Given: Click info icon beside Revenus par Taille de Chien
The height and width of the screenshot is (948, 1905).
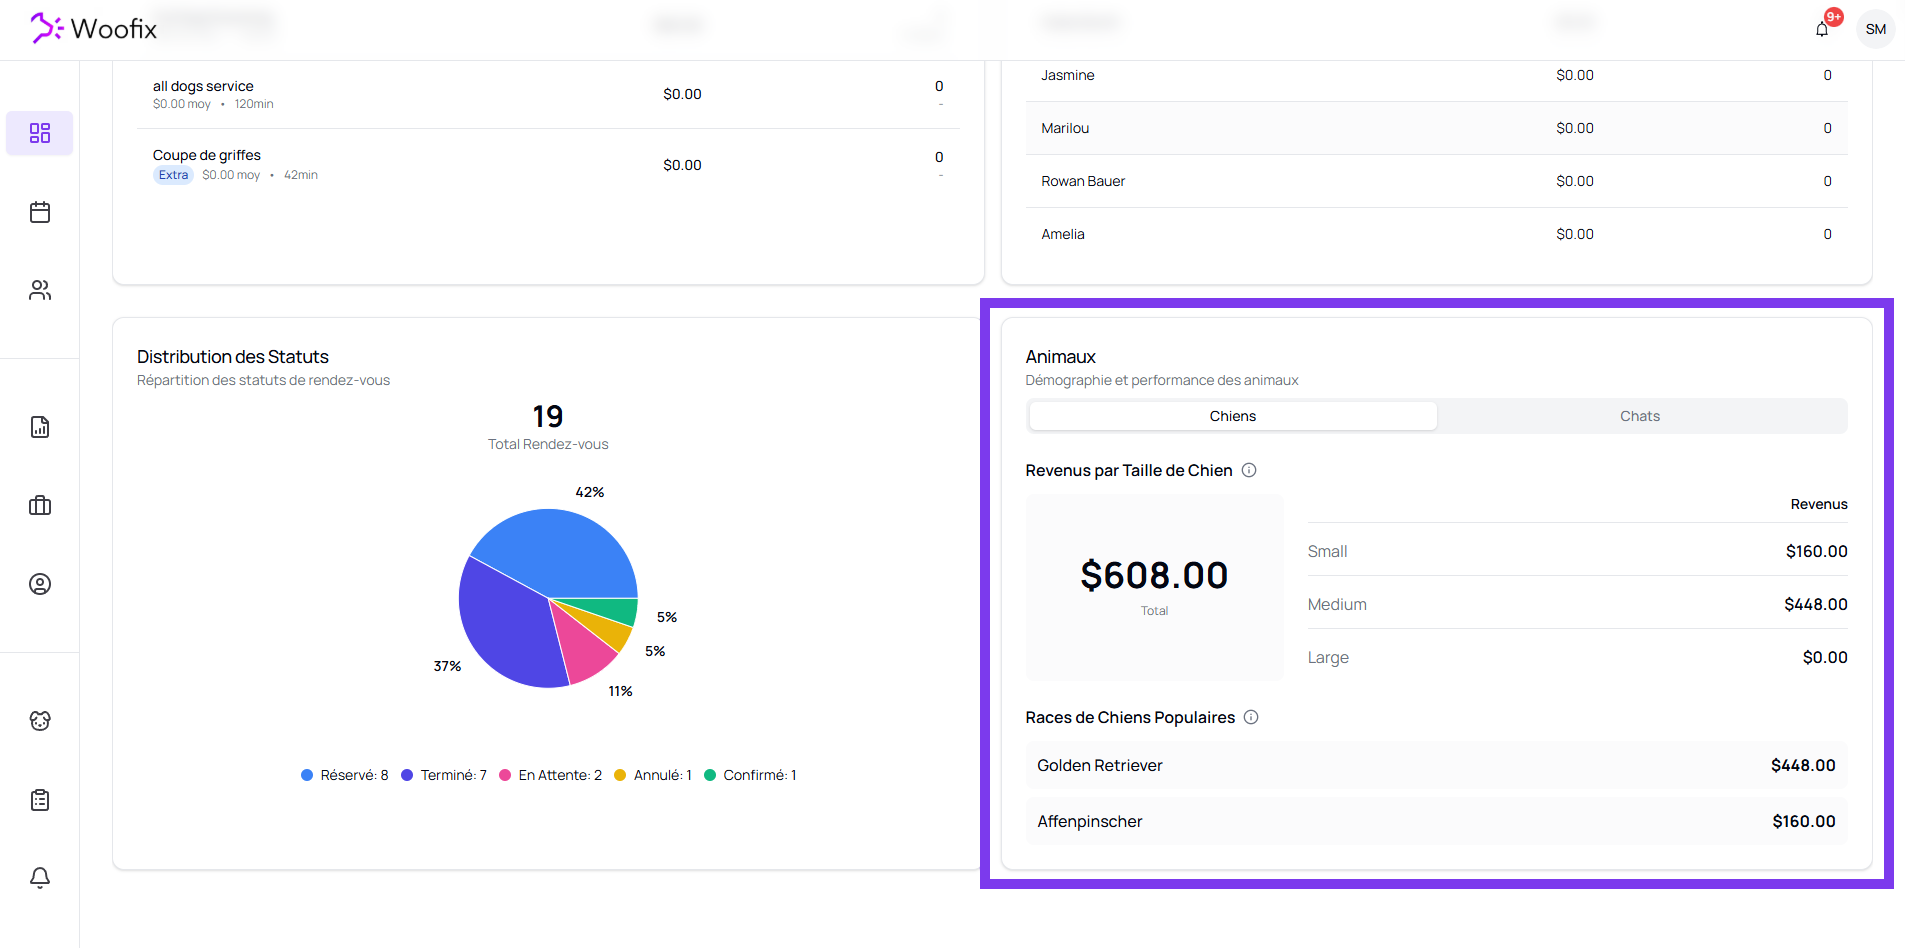Looking at the screenshot, I should coord(1249,470).
